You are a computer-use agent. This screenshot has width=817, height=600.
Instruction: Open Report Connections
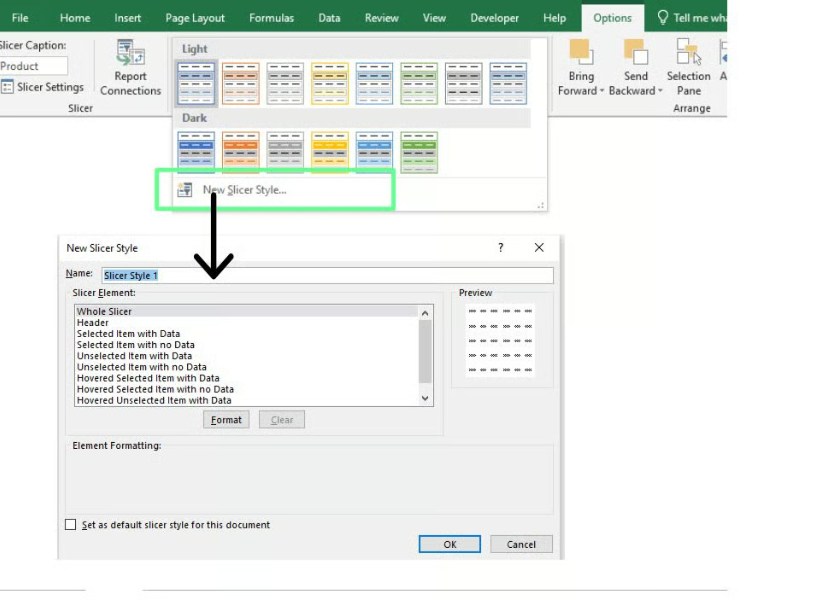130,68
